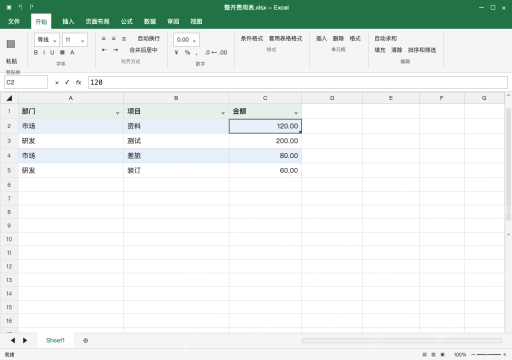
Task: Center-align text in ribbon
Action: pyautogui.click(x=114, y=39)
